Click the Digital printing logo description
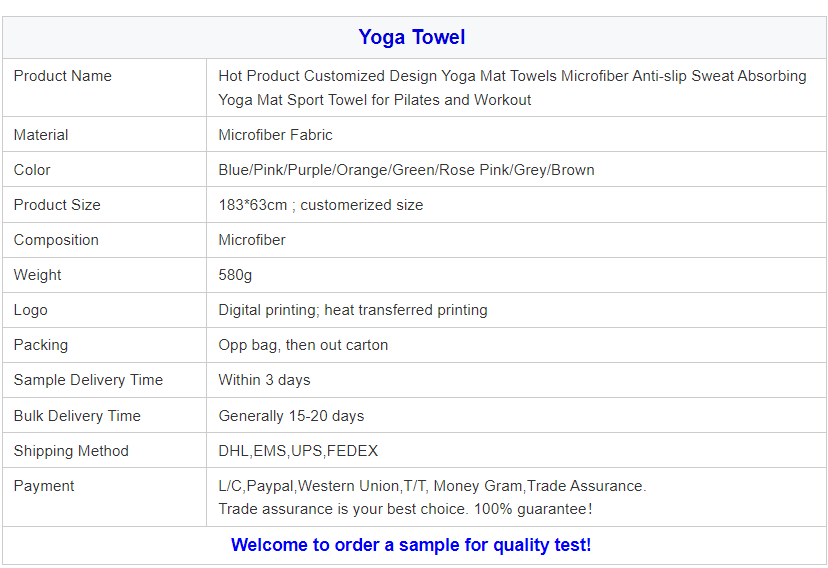 pos(353,310)
